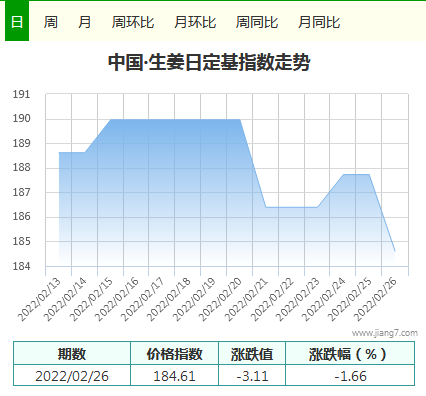Click the 2022/02/20 x-axis label
This screenshot has width=426, height=396.
pyautogui.click(x=220, y=300)
